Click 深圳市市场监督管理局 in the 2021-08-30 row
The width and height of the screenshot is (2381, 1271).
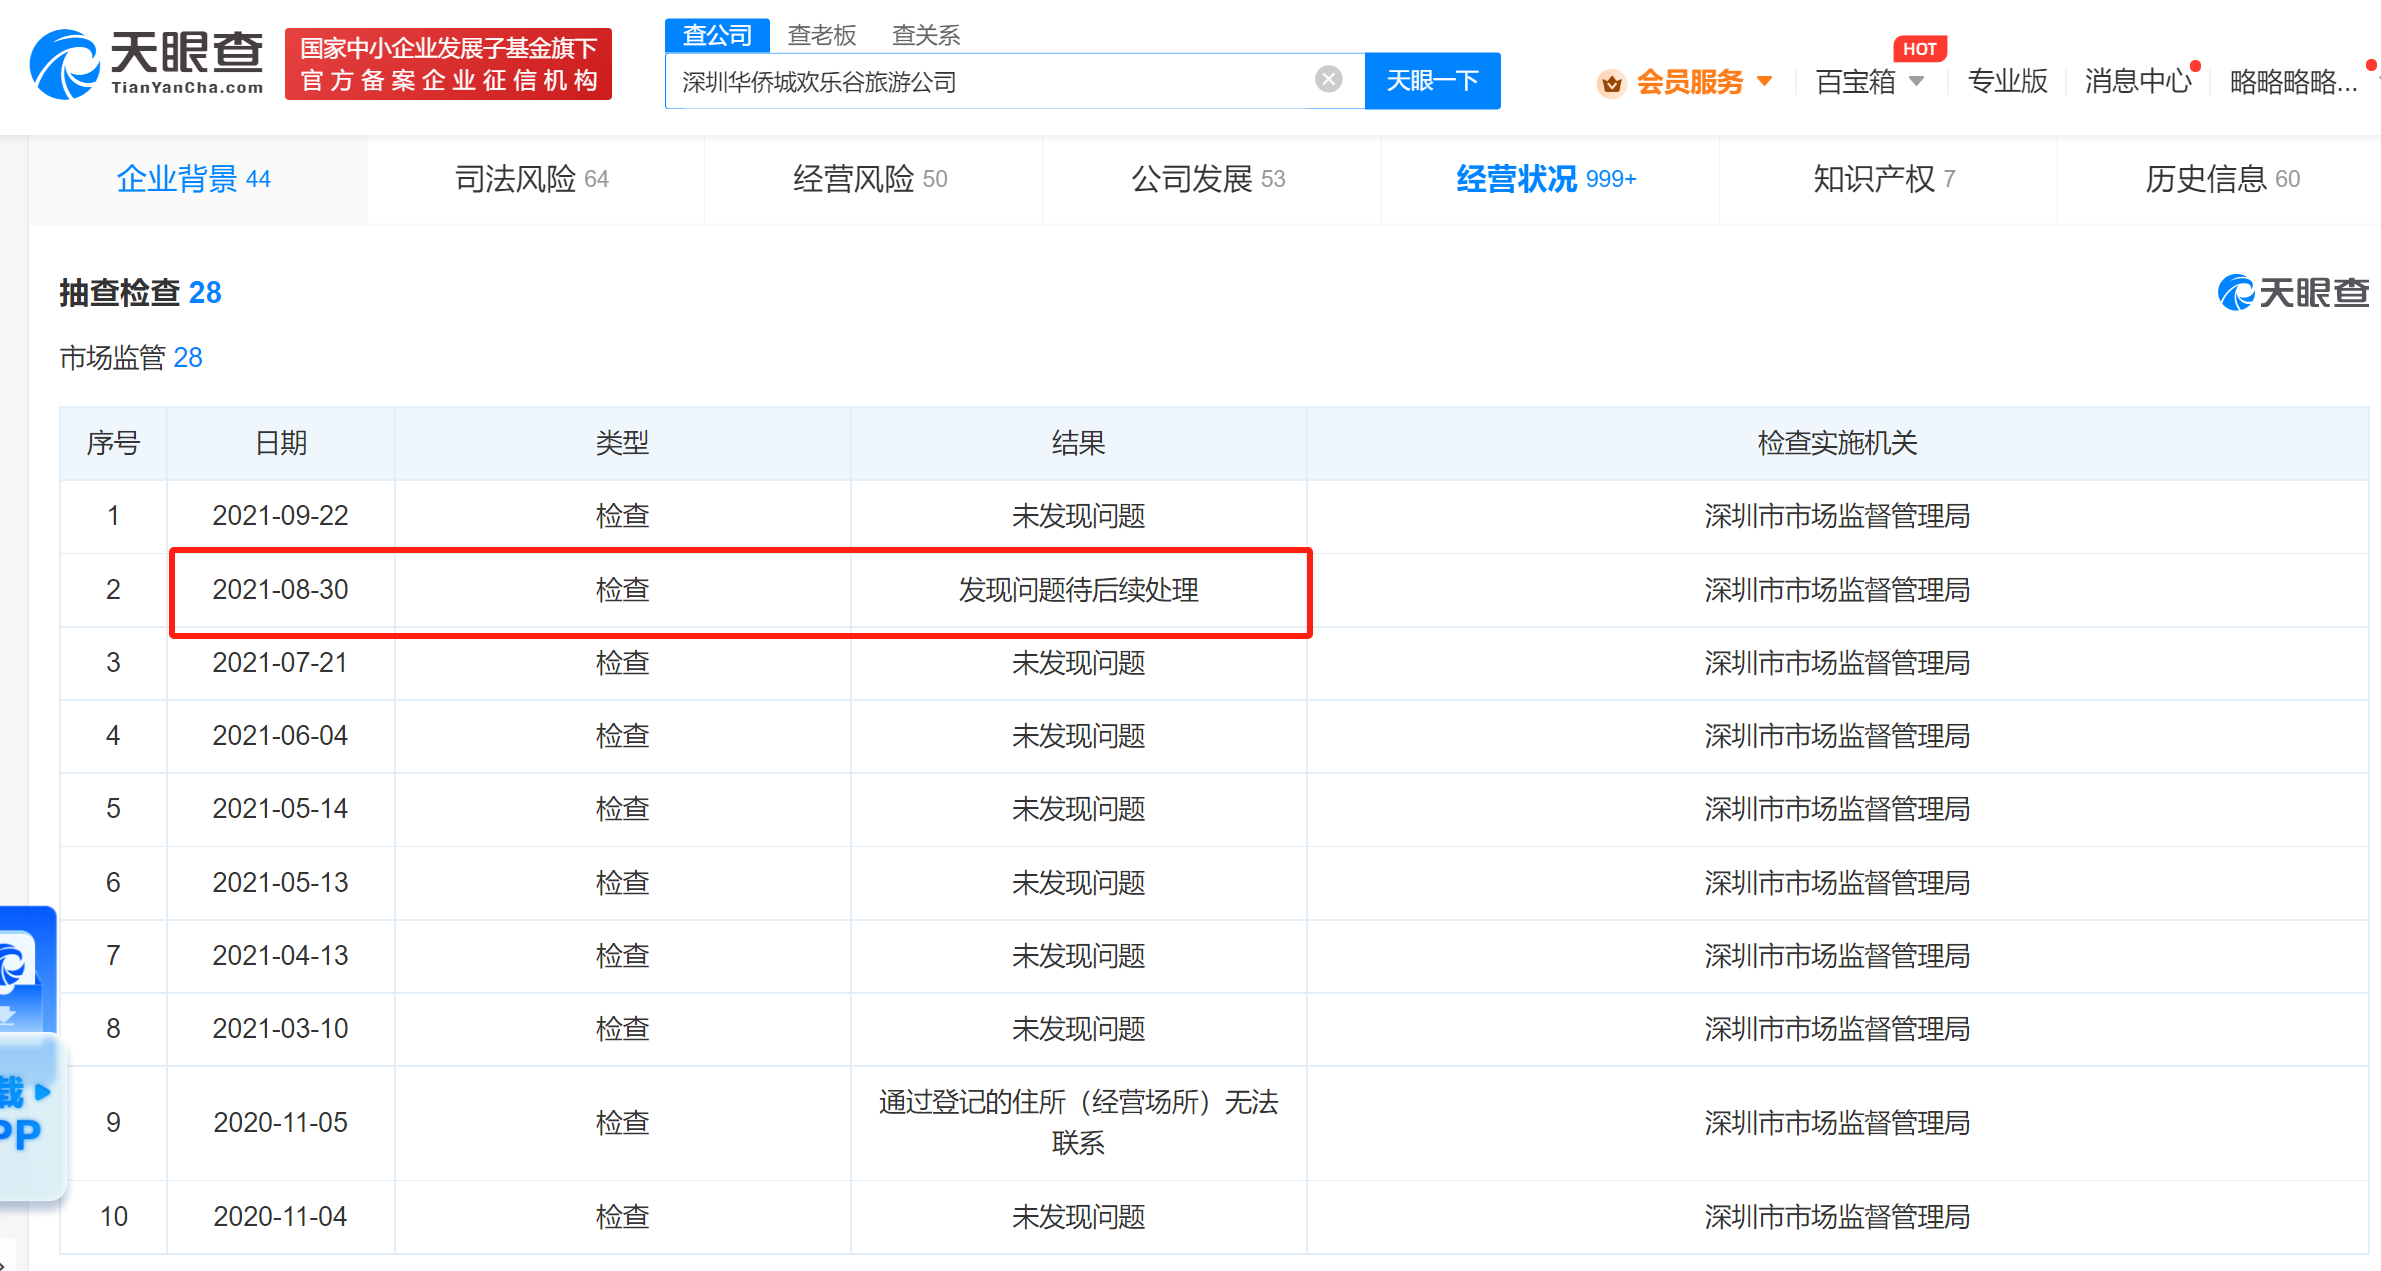(1837, 590)
